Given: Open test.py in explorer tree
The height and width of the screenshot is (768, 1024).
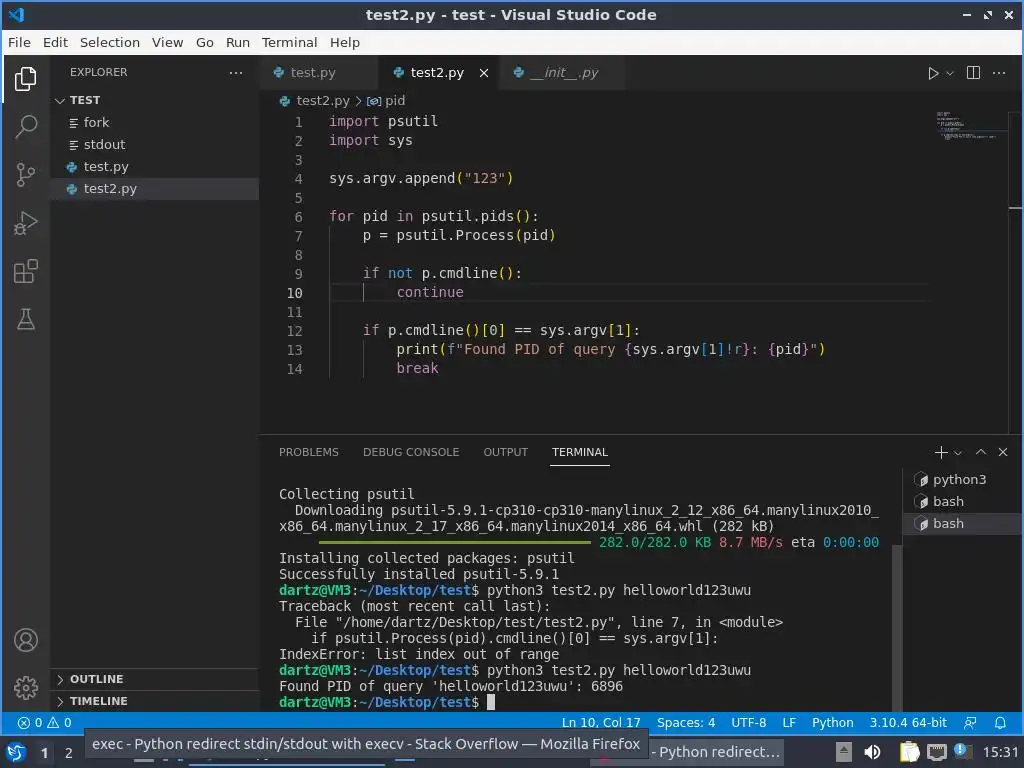Looking at the screenshot, I should pyautogui.click(x=155, y=167).
